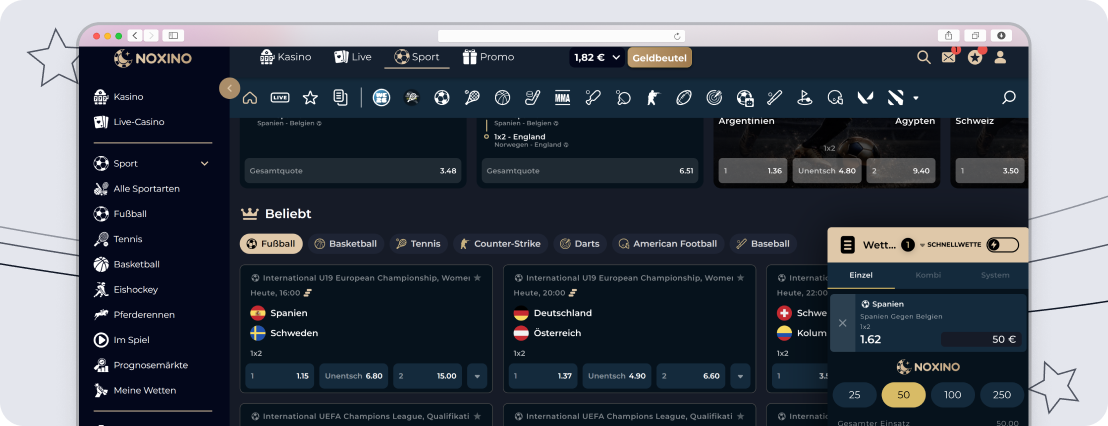Click the stake input showing 50 €
The width and height of the screenshot is (1108, 426).
click(981, 340)
